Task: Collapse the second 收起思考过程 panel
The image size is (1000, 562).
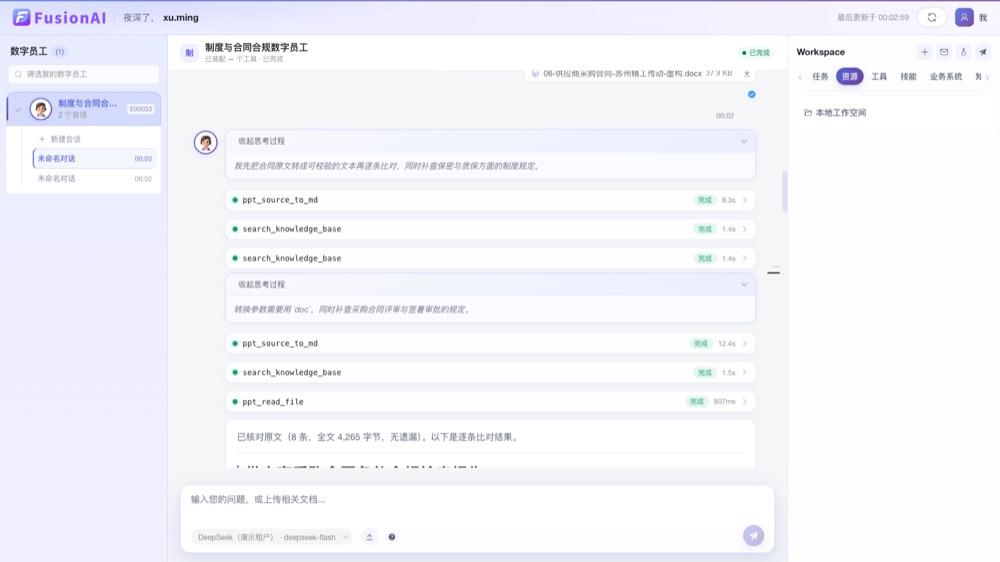Action: pos(744,285)
